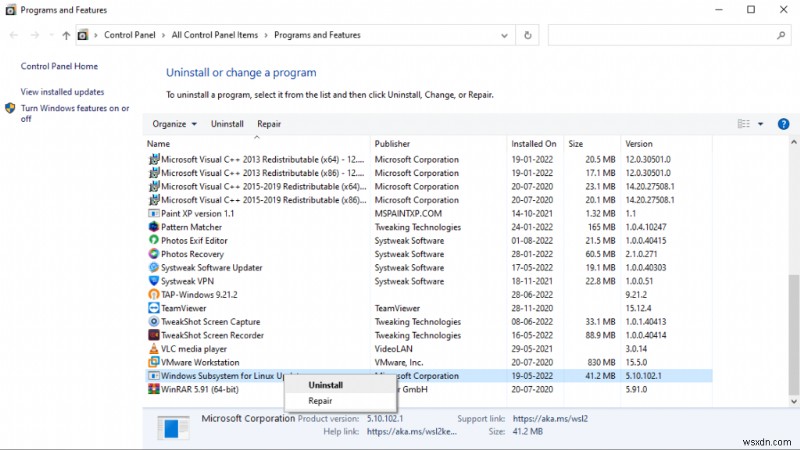Sort by the Installed On column header
The width and height of the screenshot is (800, 450).
pos(535,144)
